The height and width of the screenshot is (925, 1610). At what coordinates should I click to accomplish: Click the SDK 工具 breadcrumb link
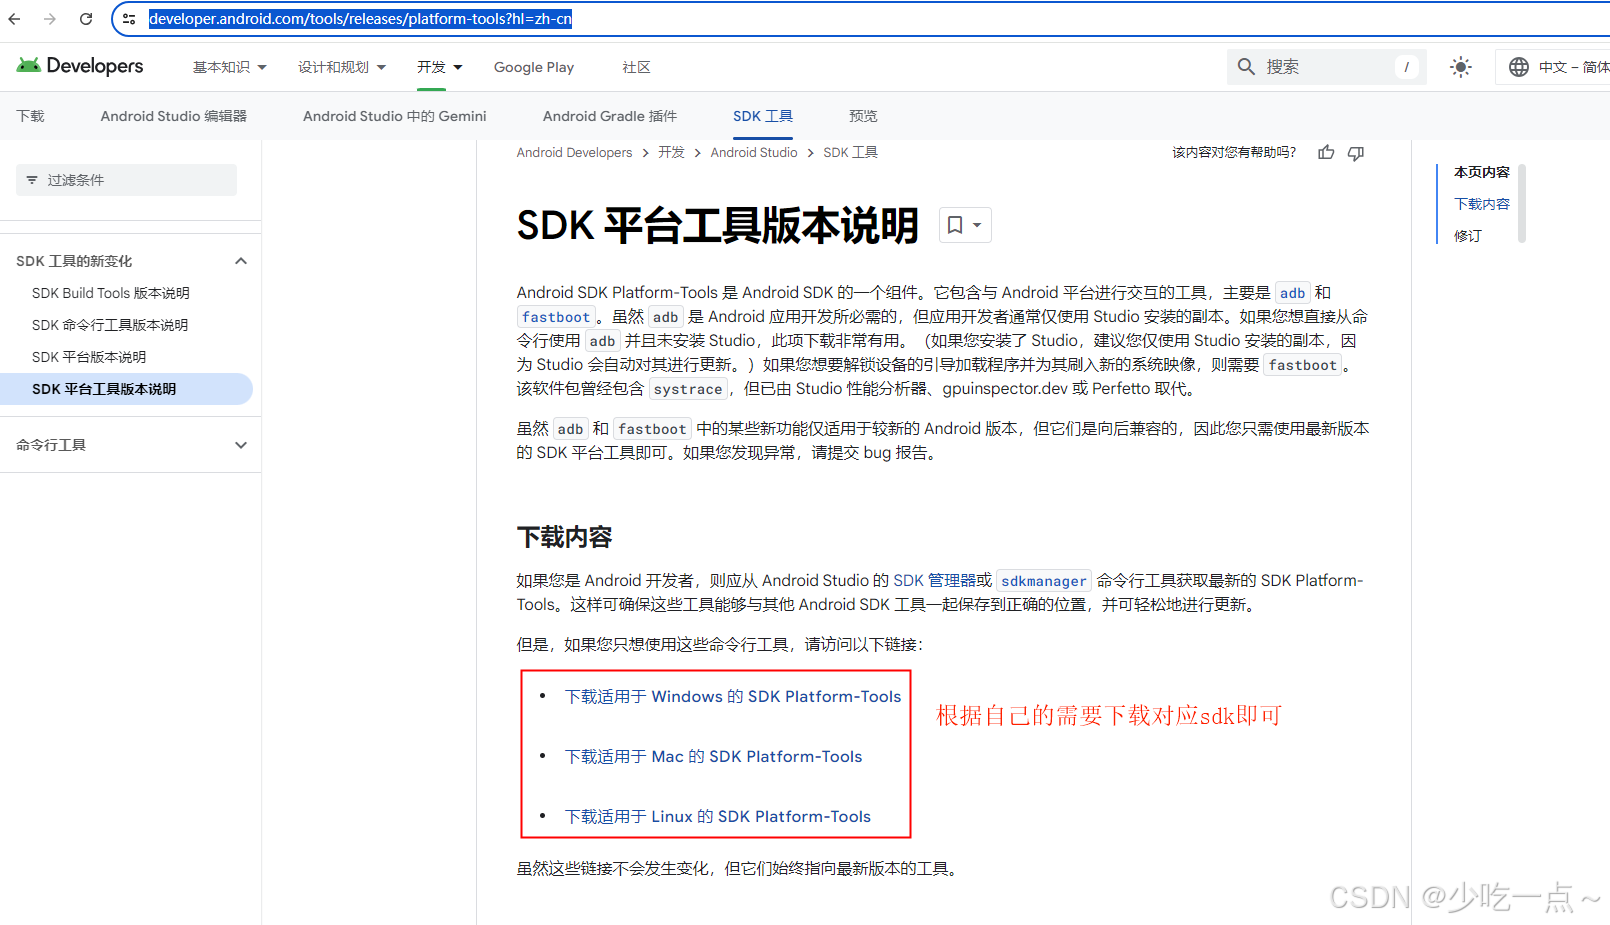click(851, 152)
